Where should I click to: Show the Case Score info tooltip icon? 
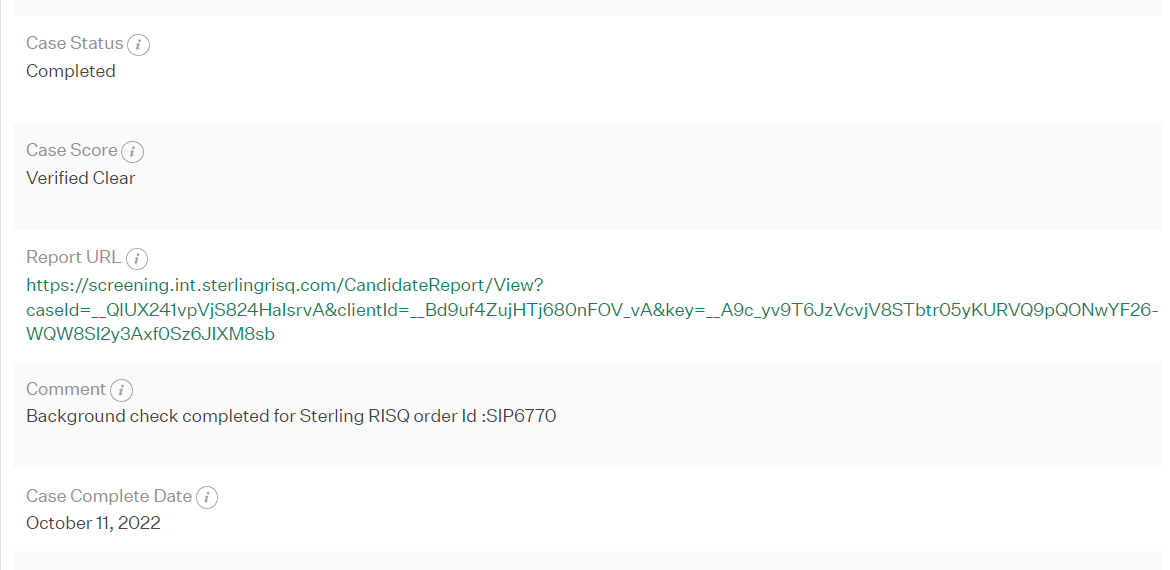(132, 151)
